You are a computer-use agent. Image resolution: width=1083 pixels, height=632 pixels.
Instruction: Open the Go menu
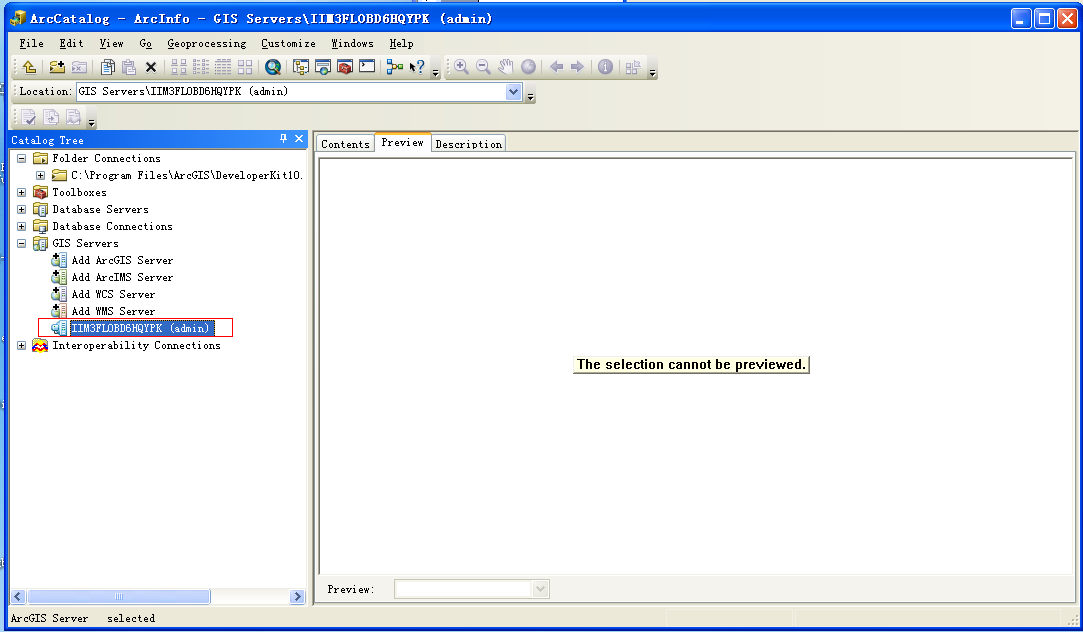point(145,44)
